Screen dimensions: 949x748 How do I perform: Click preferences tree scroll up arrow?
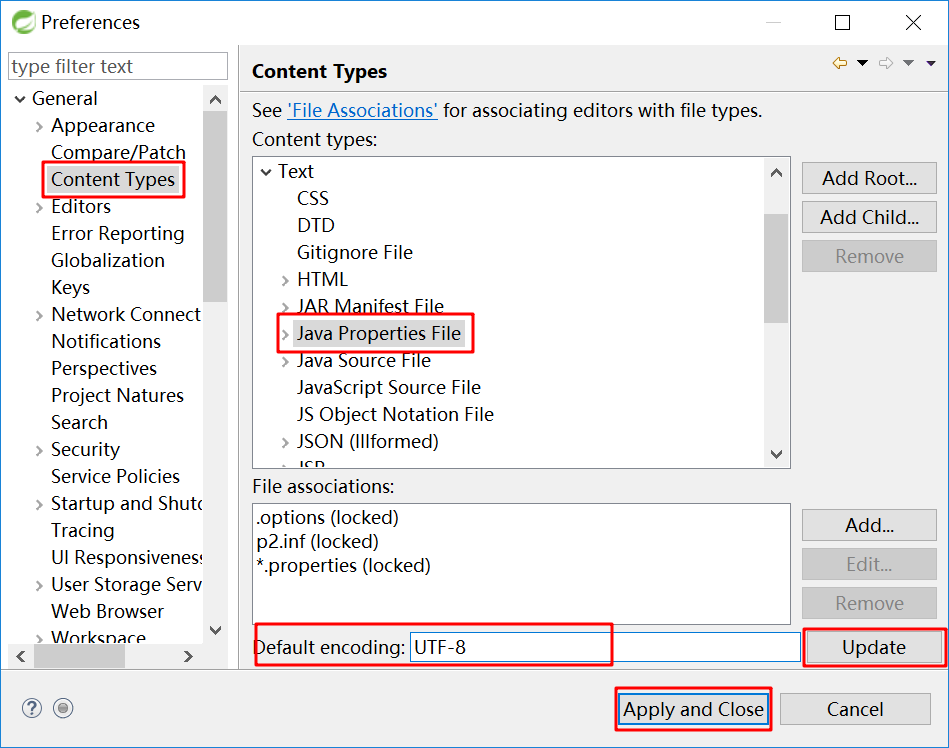click(215, 100)
